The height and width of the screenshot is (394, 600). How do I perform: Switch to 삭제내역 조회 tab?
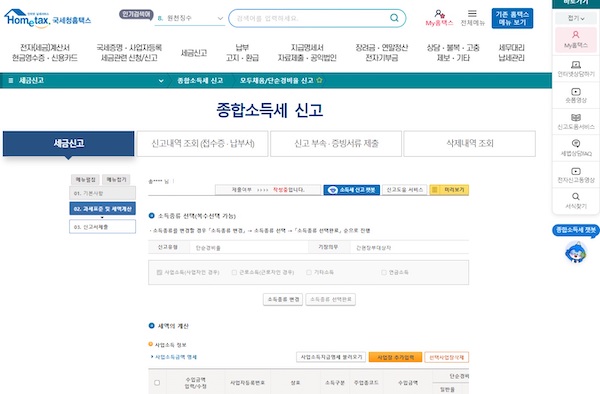[x=470, y=143]
